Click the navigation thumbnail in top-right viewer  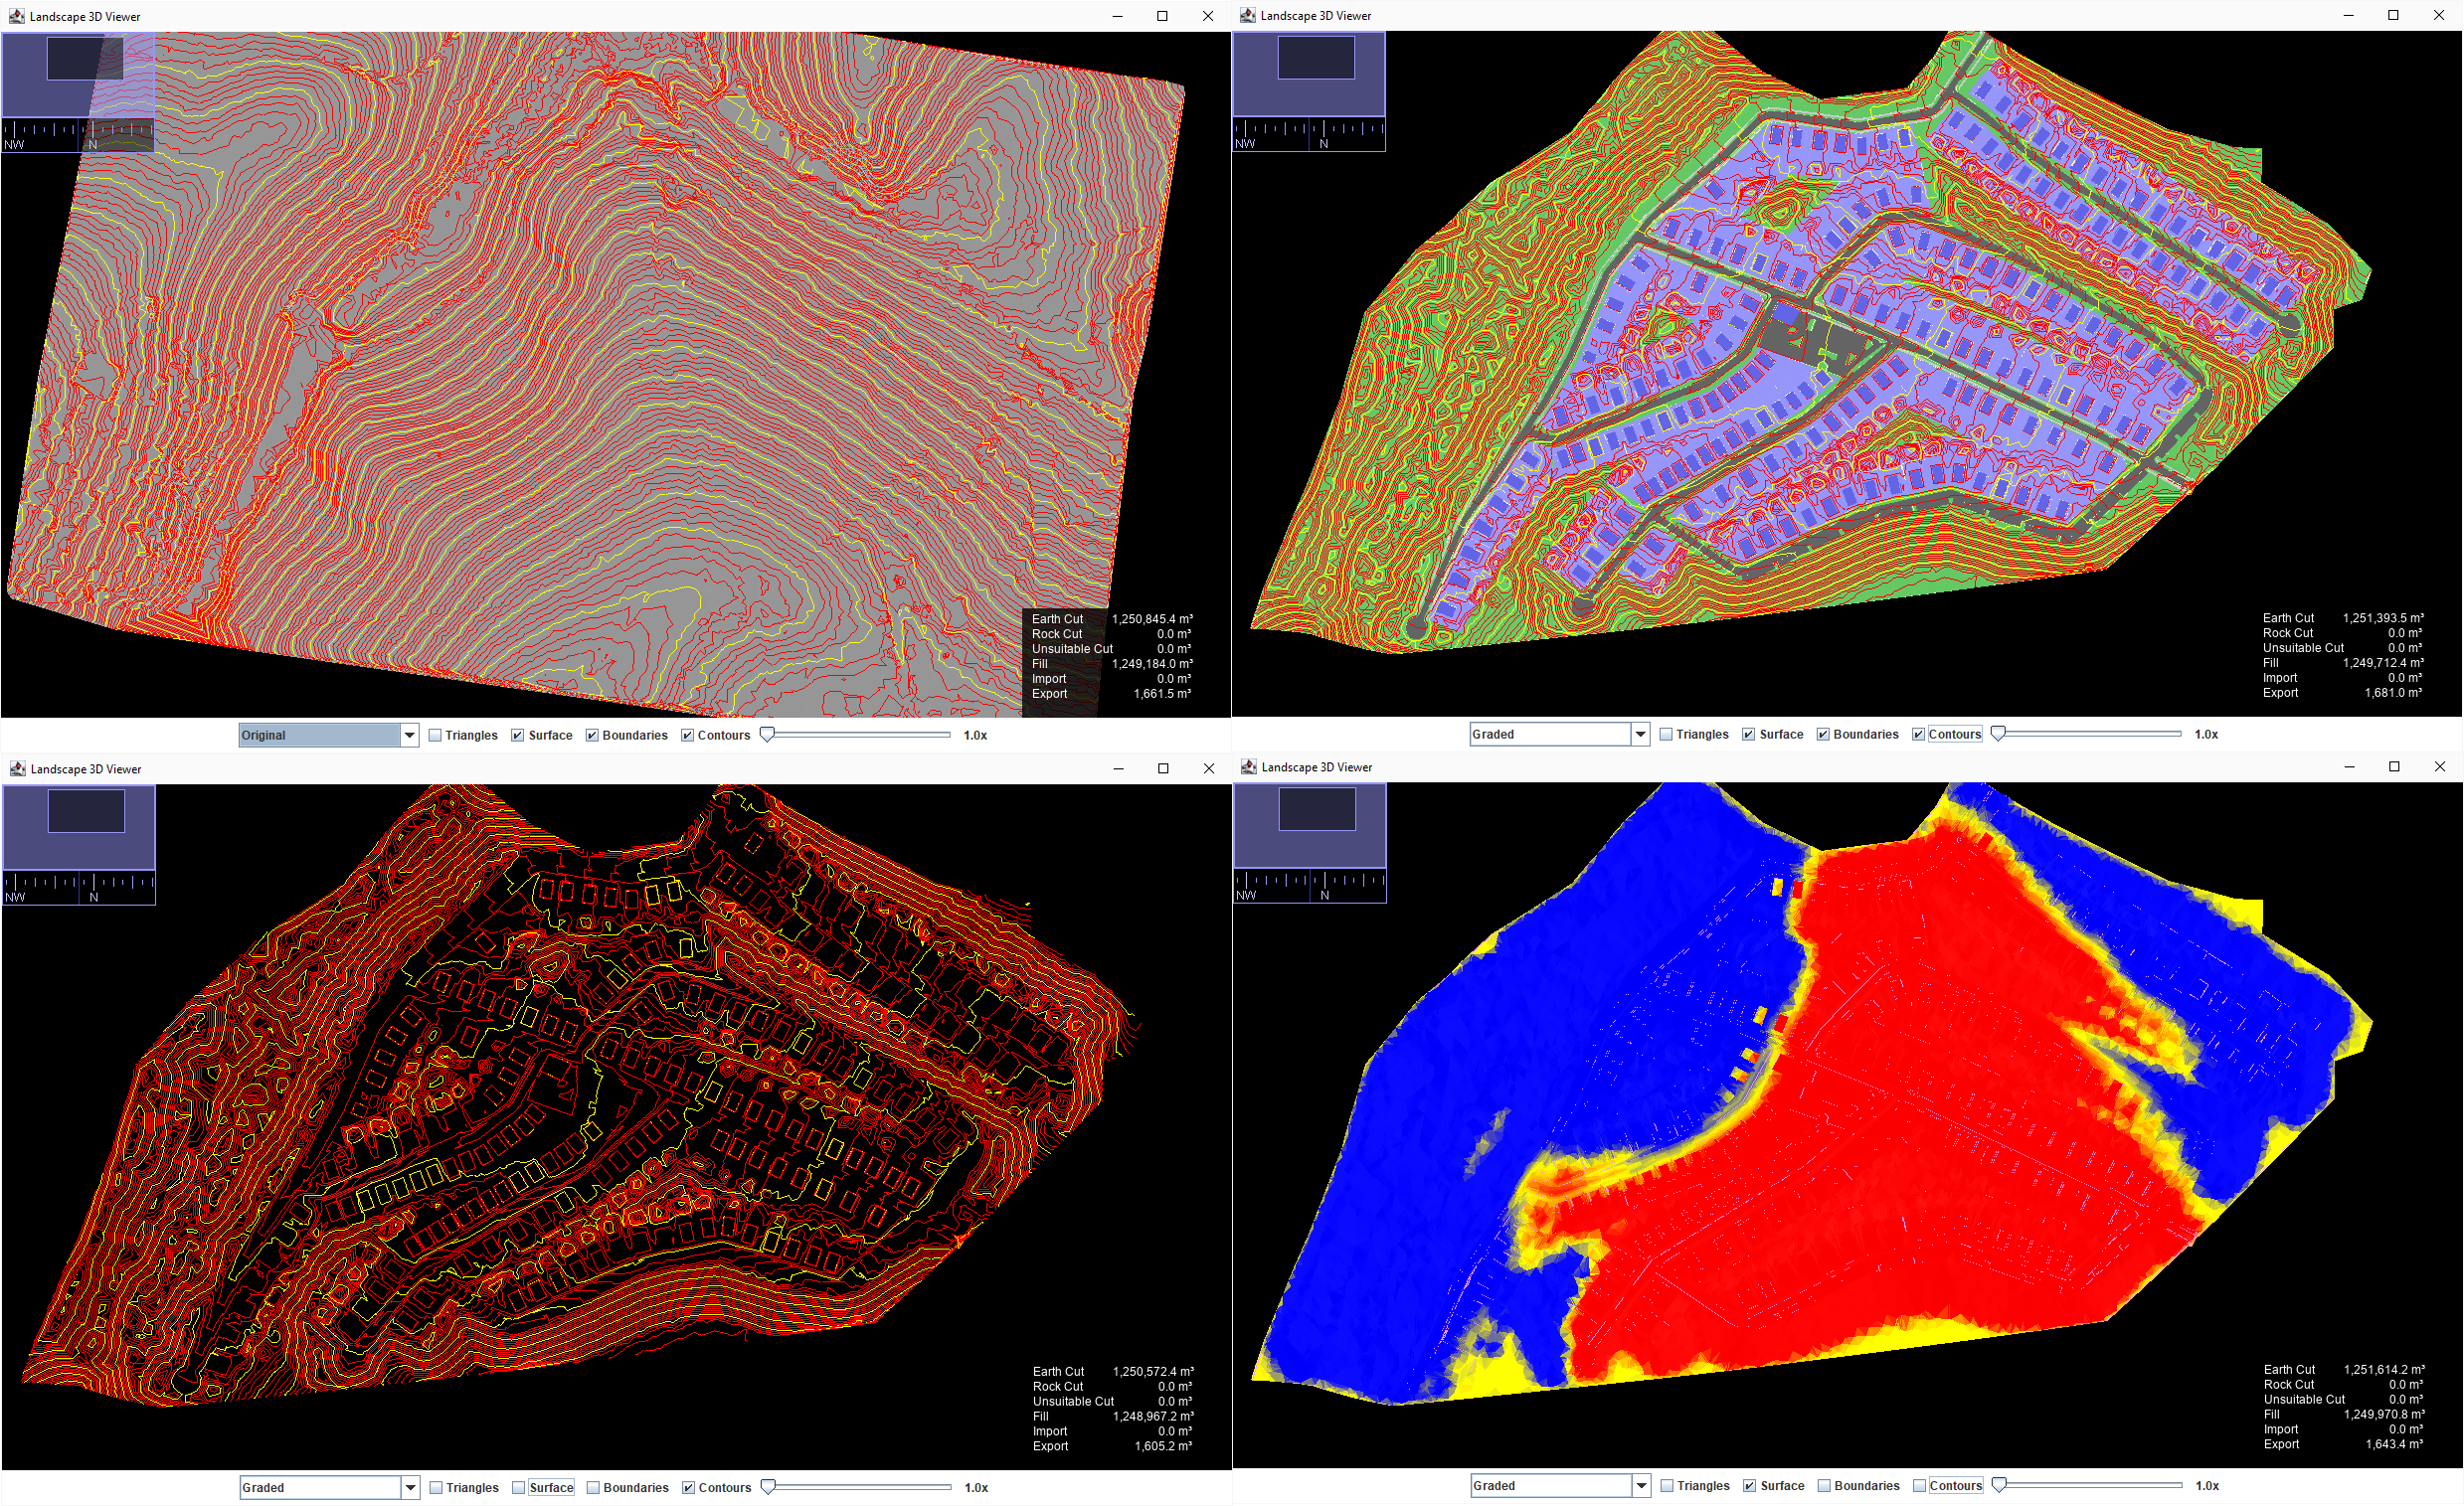click(x=1309, y=73)
